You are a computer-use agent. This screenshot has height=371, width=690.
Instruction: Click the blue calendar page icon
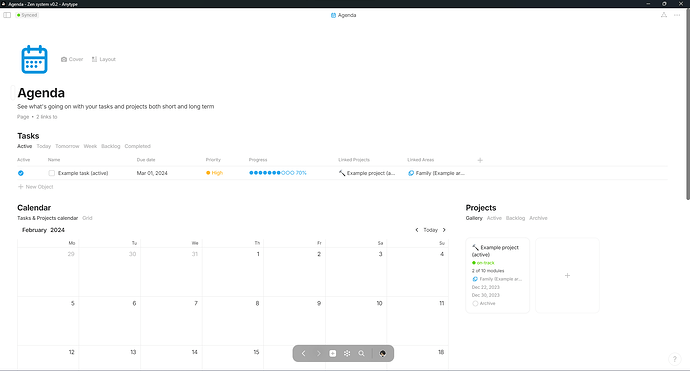click(34, 59)
